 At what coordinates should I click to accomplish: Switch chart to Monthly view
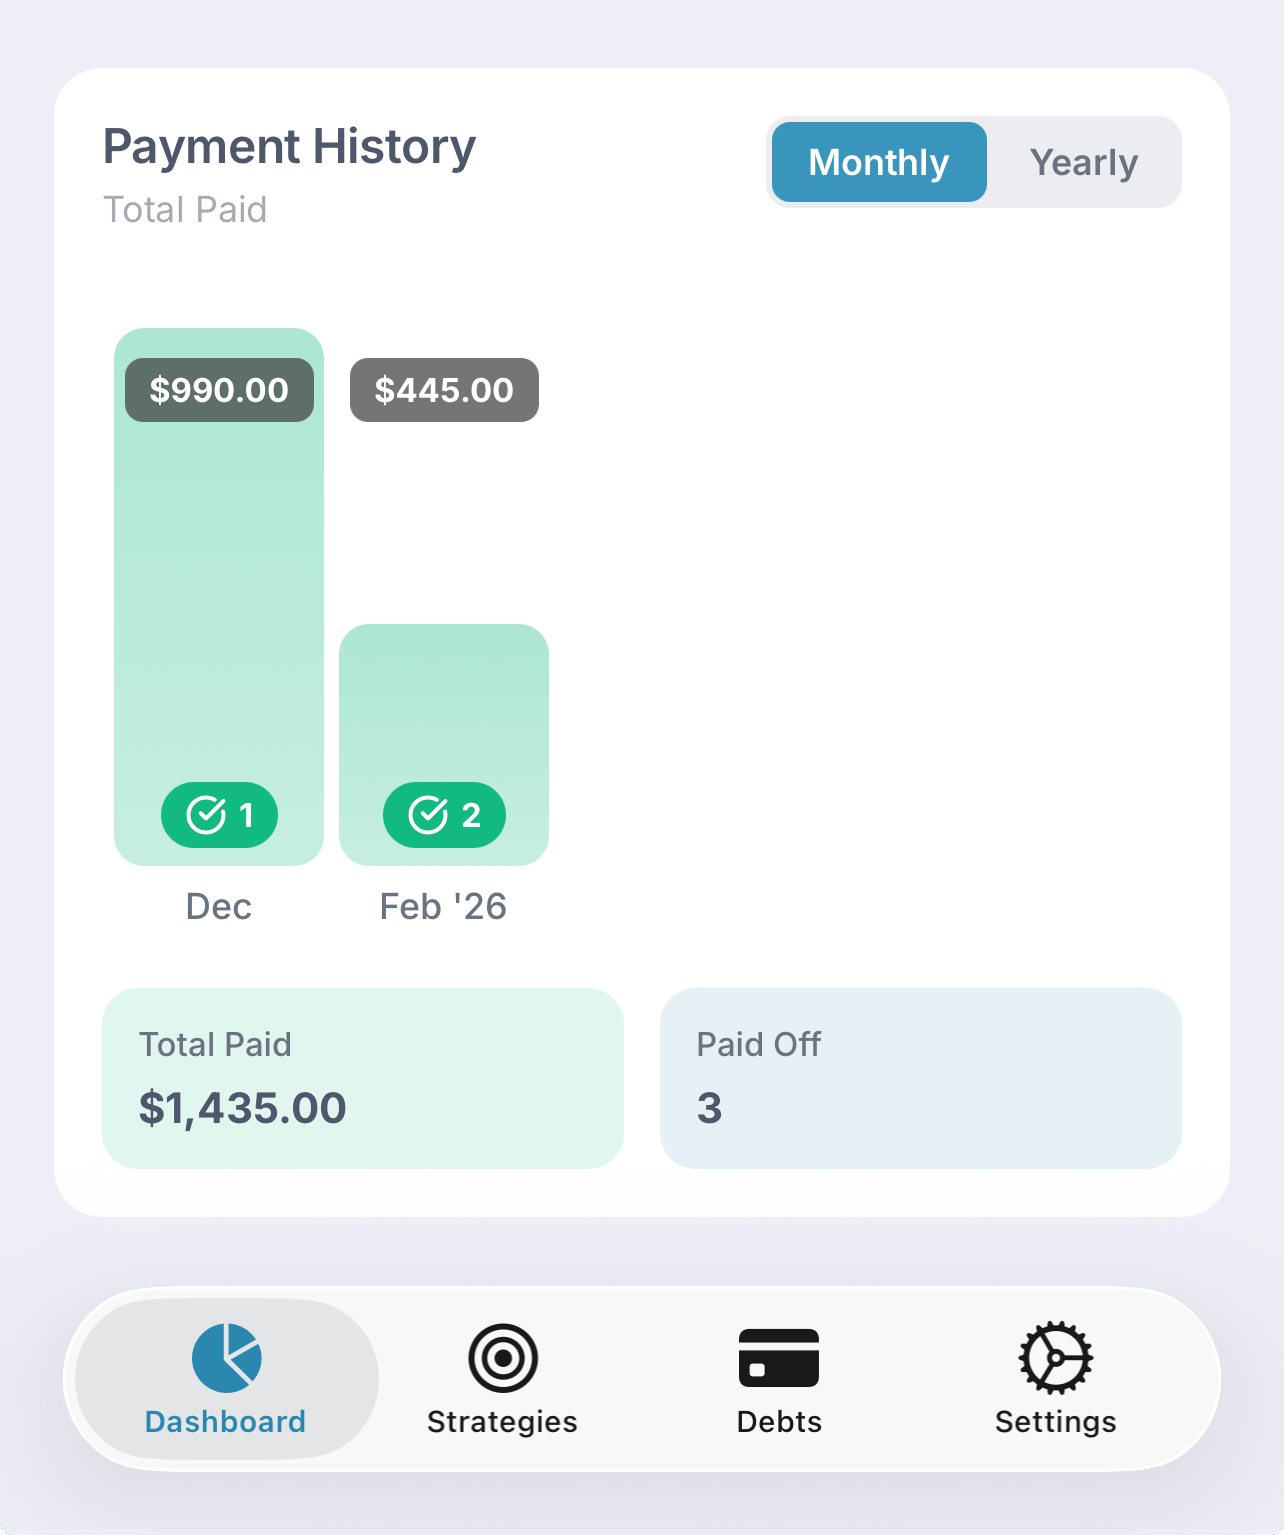click(879, 162)
